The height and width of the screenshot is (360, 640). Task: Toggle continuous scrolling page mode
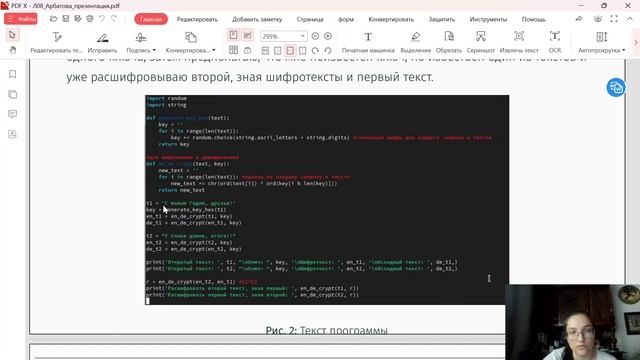point(247,35)
